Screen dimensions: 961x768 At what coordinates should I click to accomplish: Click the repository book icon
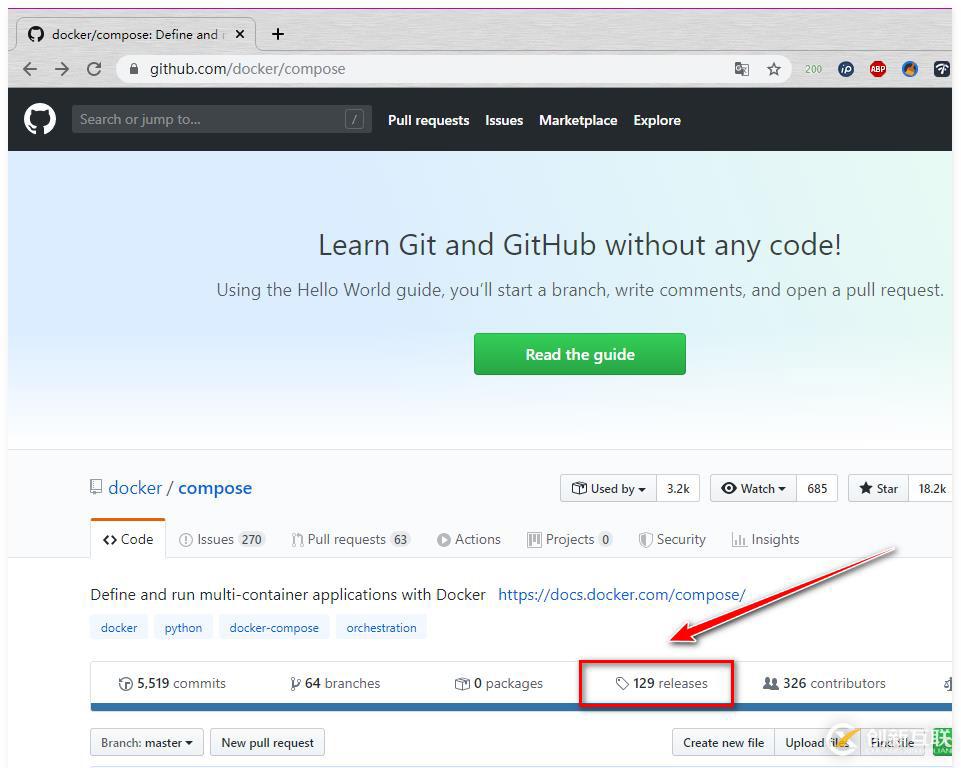[96, 487]
